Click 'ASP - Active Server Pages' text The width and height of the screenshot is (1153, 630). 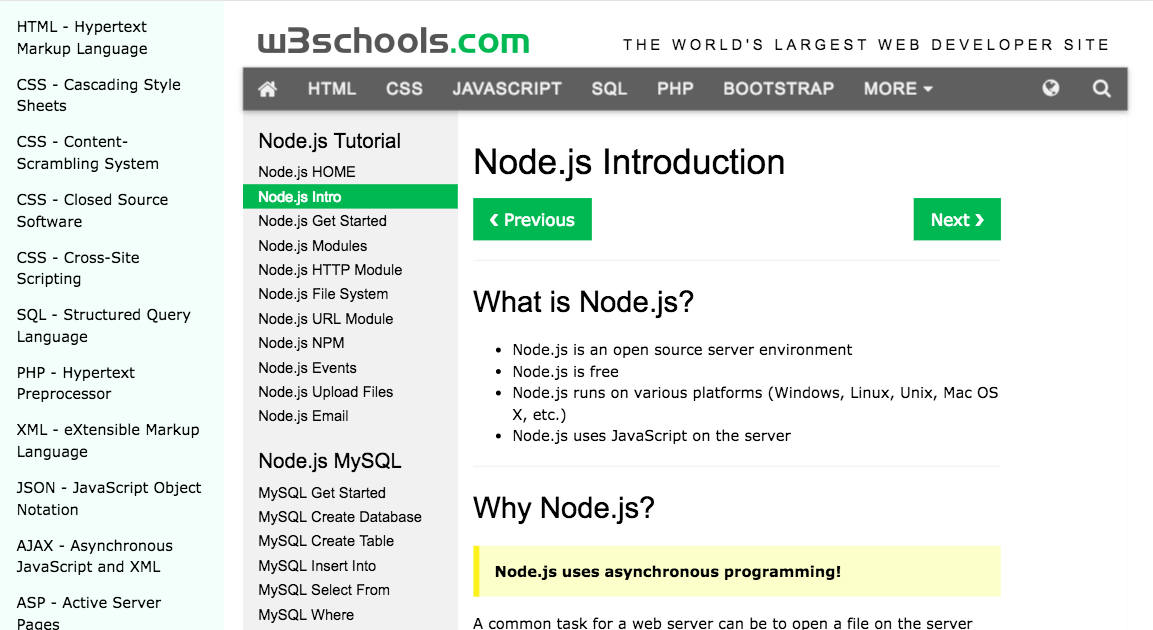(88, 613)
